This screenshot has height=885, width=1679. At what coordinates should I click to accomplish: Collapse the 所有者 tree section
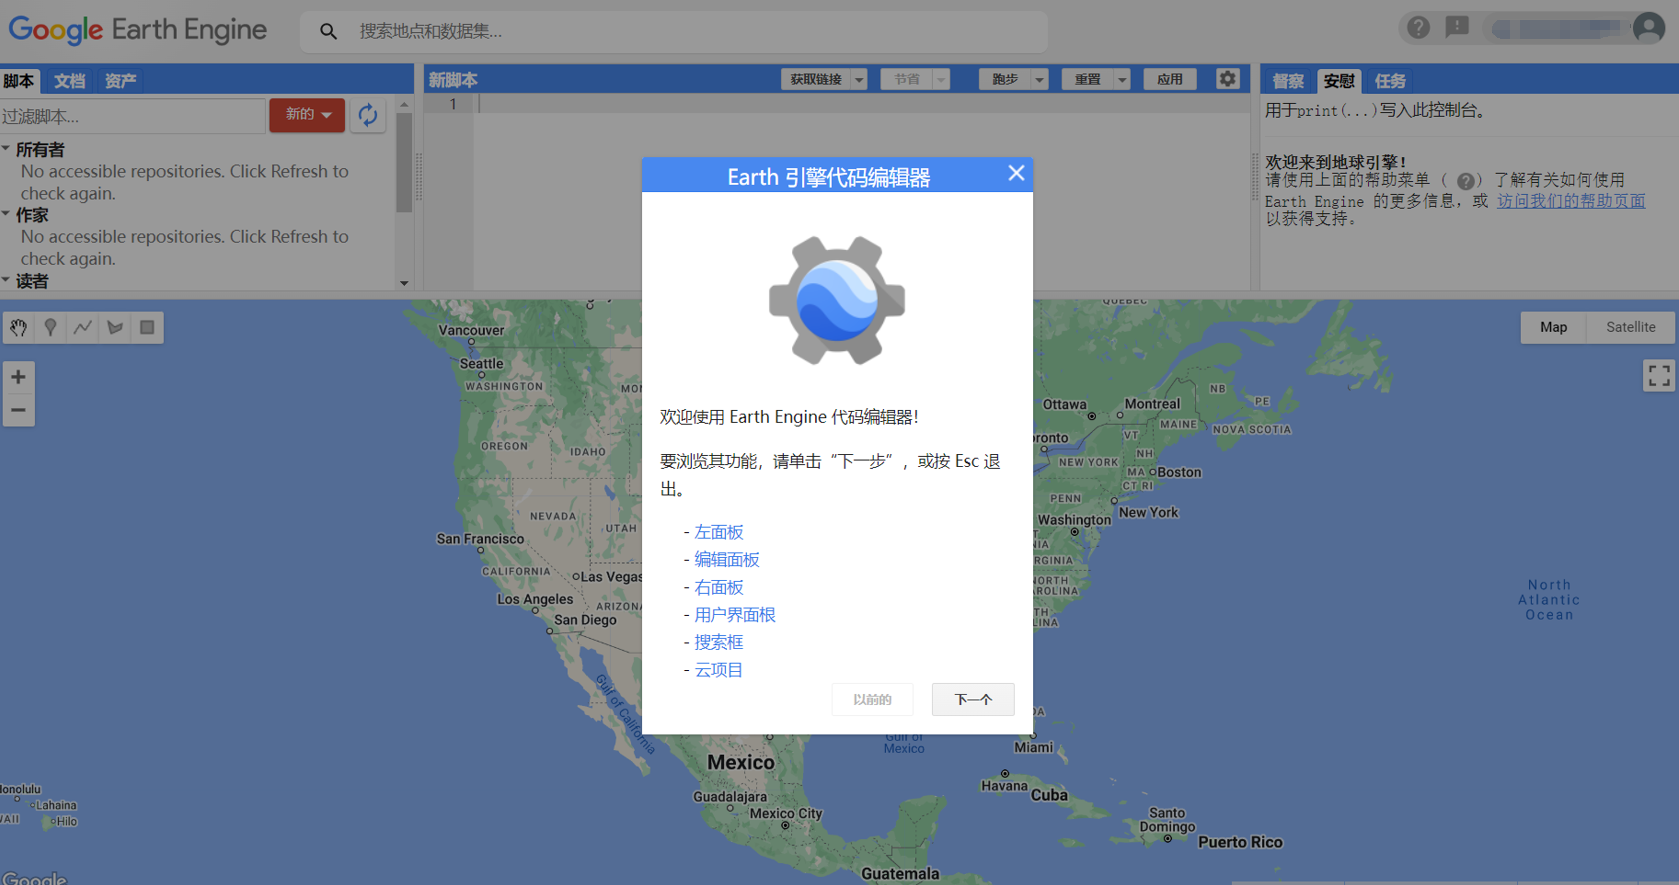point(6,149)
